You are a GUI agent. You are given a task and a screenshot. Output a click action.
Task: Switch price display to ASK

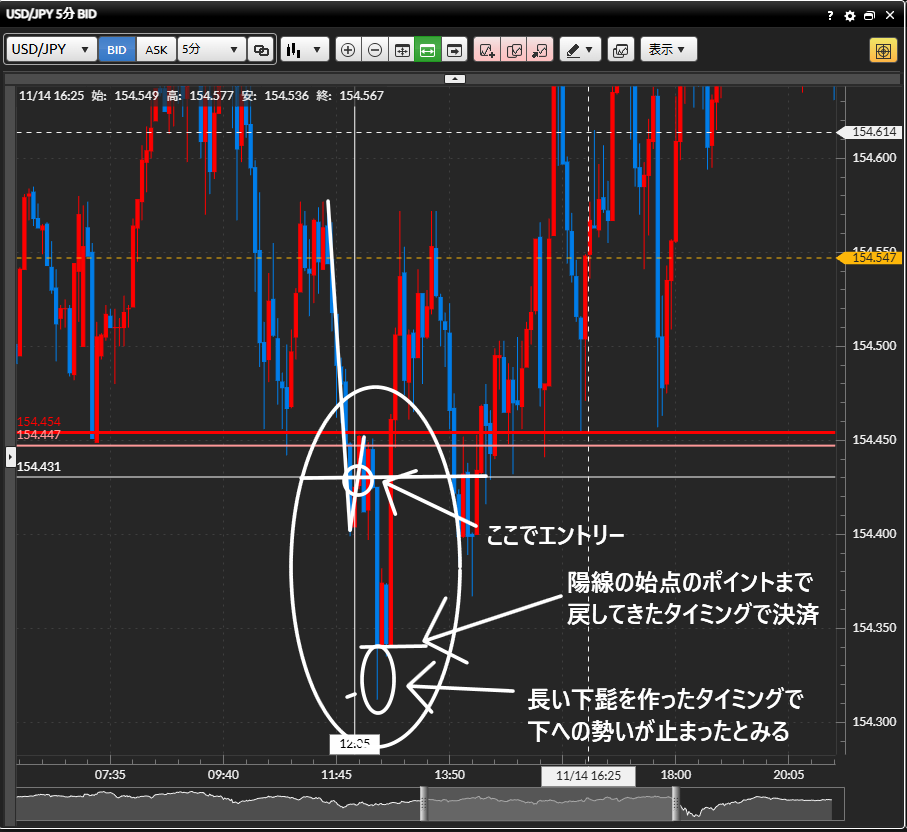coord(157,50)
